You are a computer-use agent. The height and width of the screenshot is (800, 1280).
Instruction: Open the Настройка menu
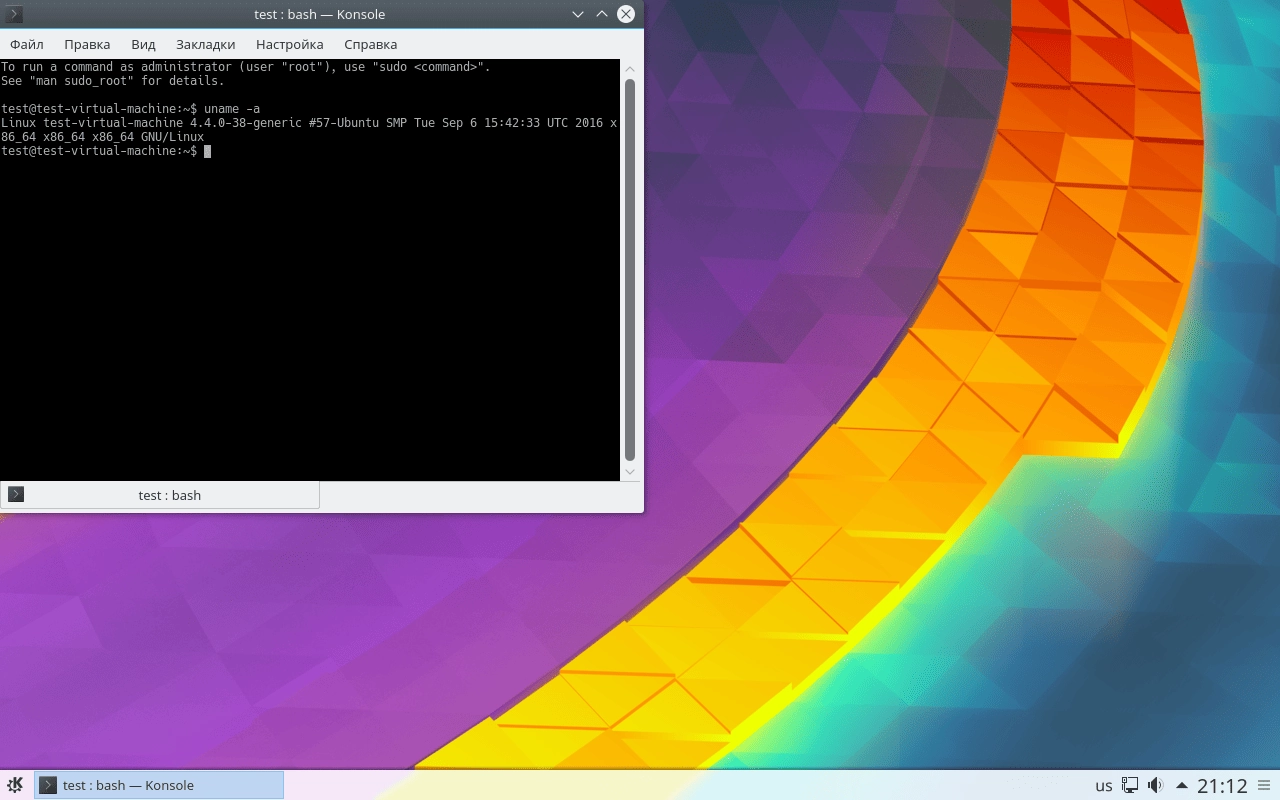click(x=289, y=44)
